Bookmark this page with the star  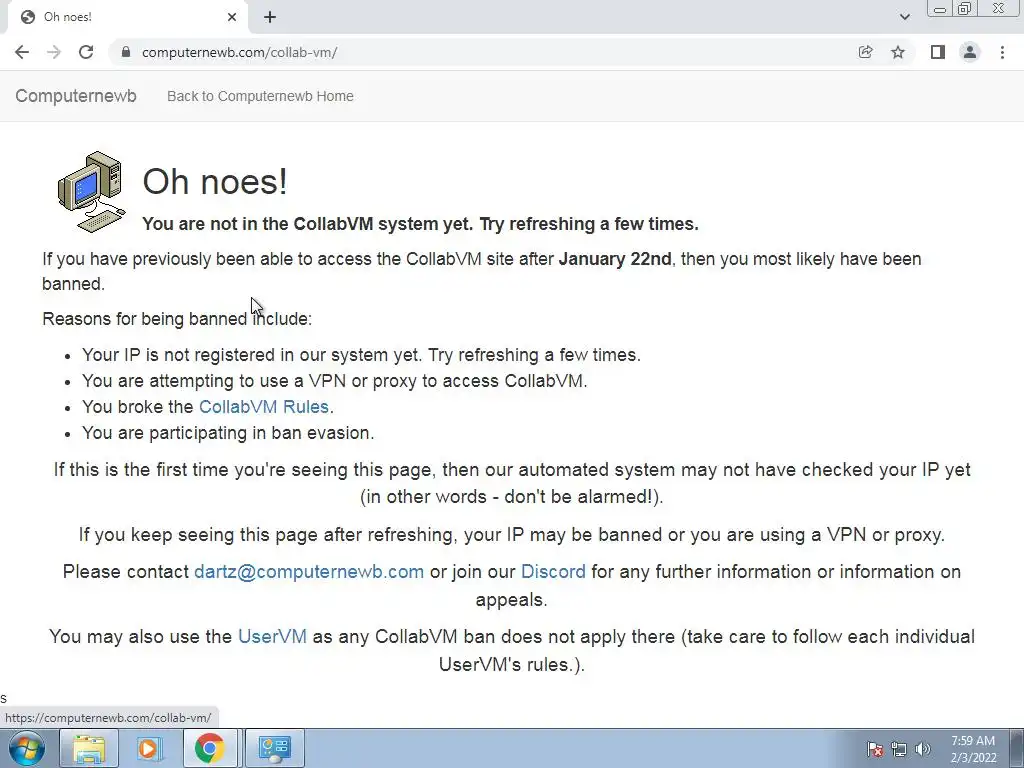tap(898, 52)
